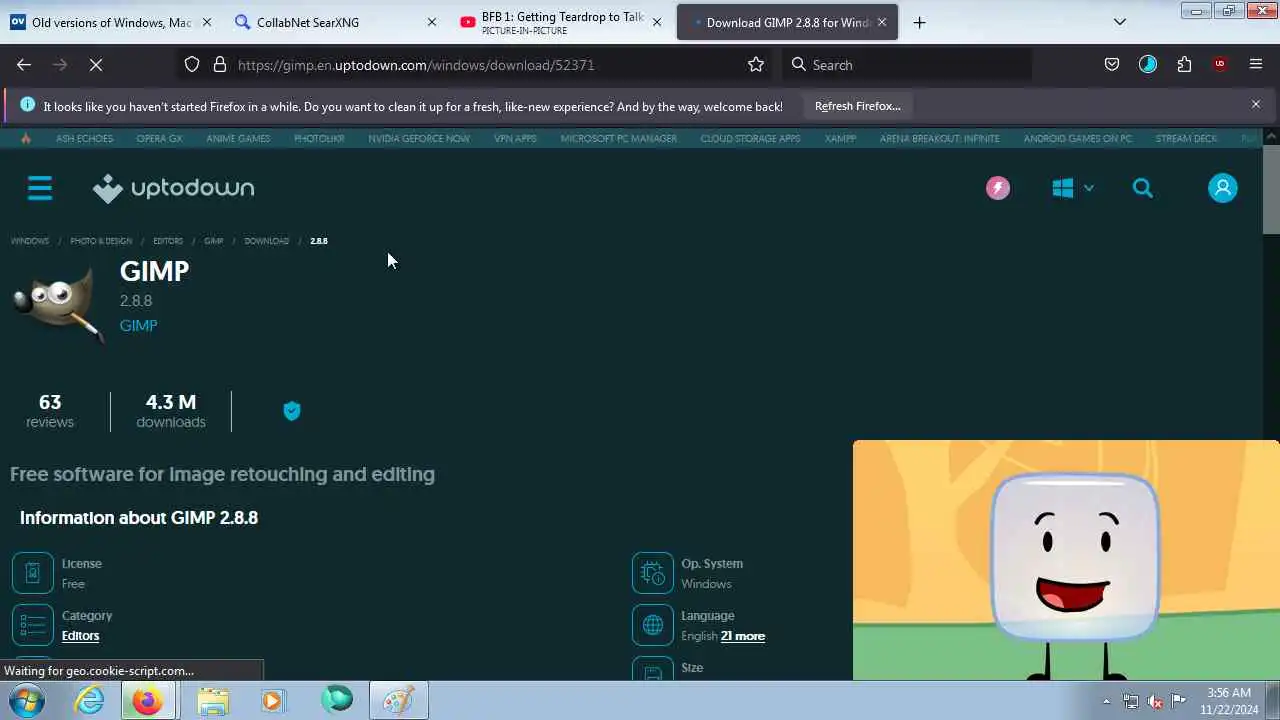Image resolution: width=1280 pixels, height=720 pixels.
Task: Open MICROSOFT PC MANAGER trending link
Action: 618,139
